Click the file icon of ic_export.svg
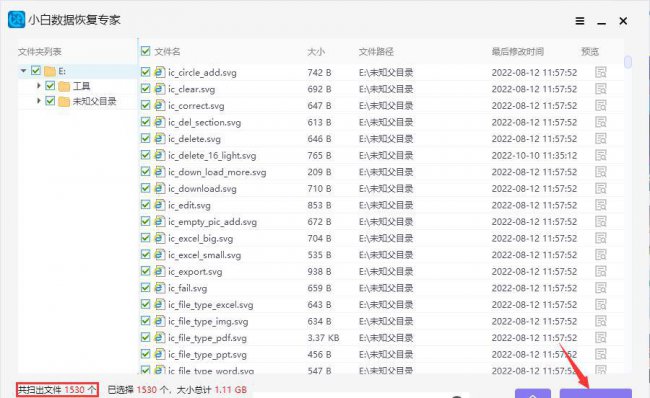Screen dimensions: 650x398 [x=160, y=271]
